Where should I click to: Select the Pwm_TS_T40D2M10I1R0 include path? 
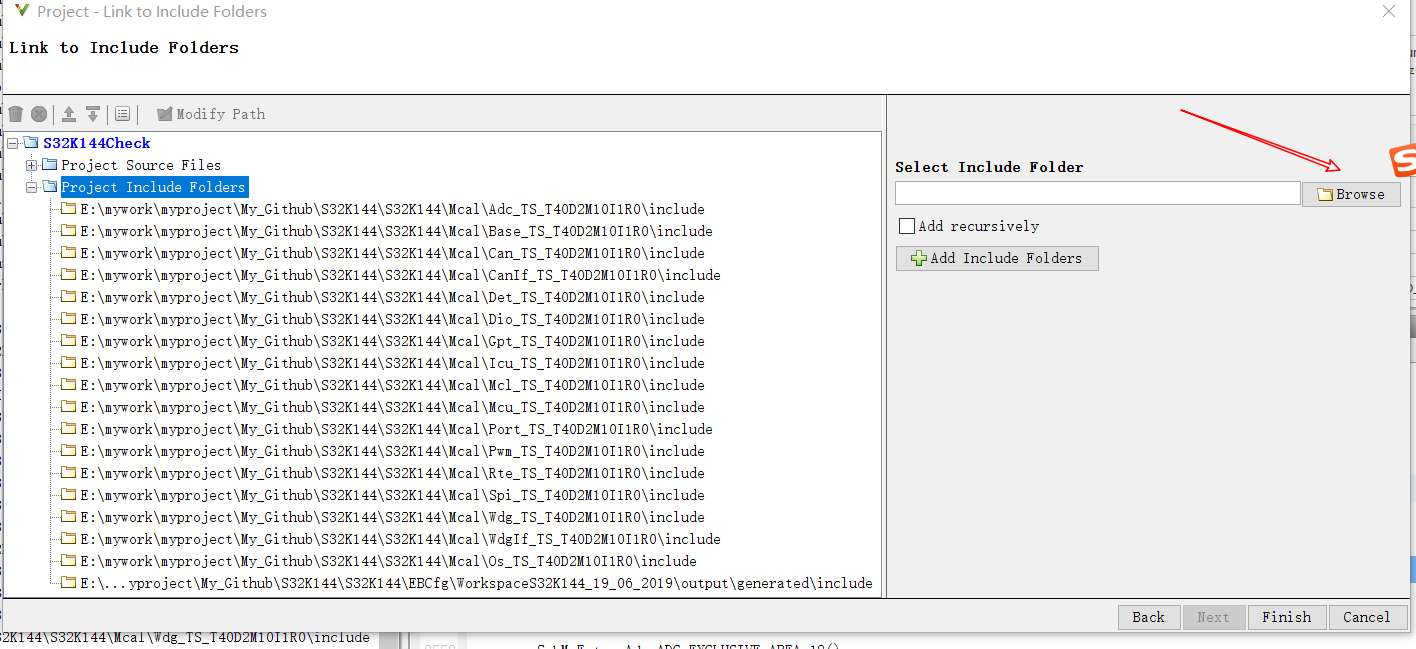pyautogui.click(x=392, y=451)
